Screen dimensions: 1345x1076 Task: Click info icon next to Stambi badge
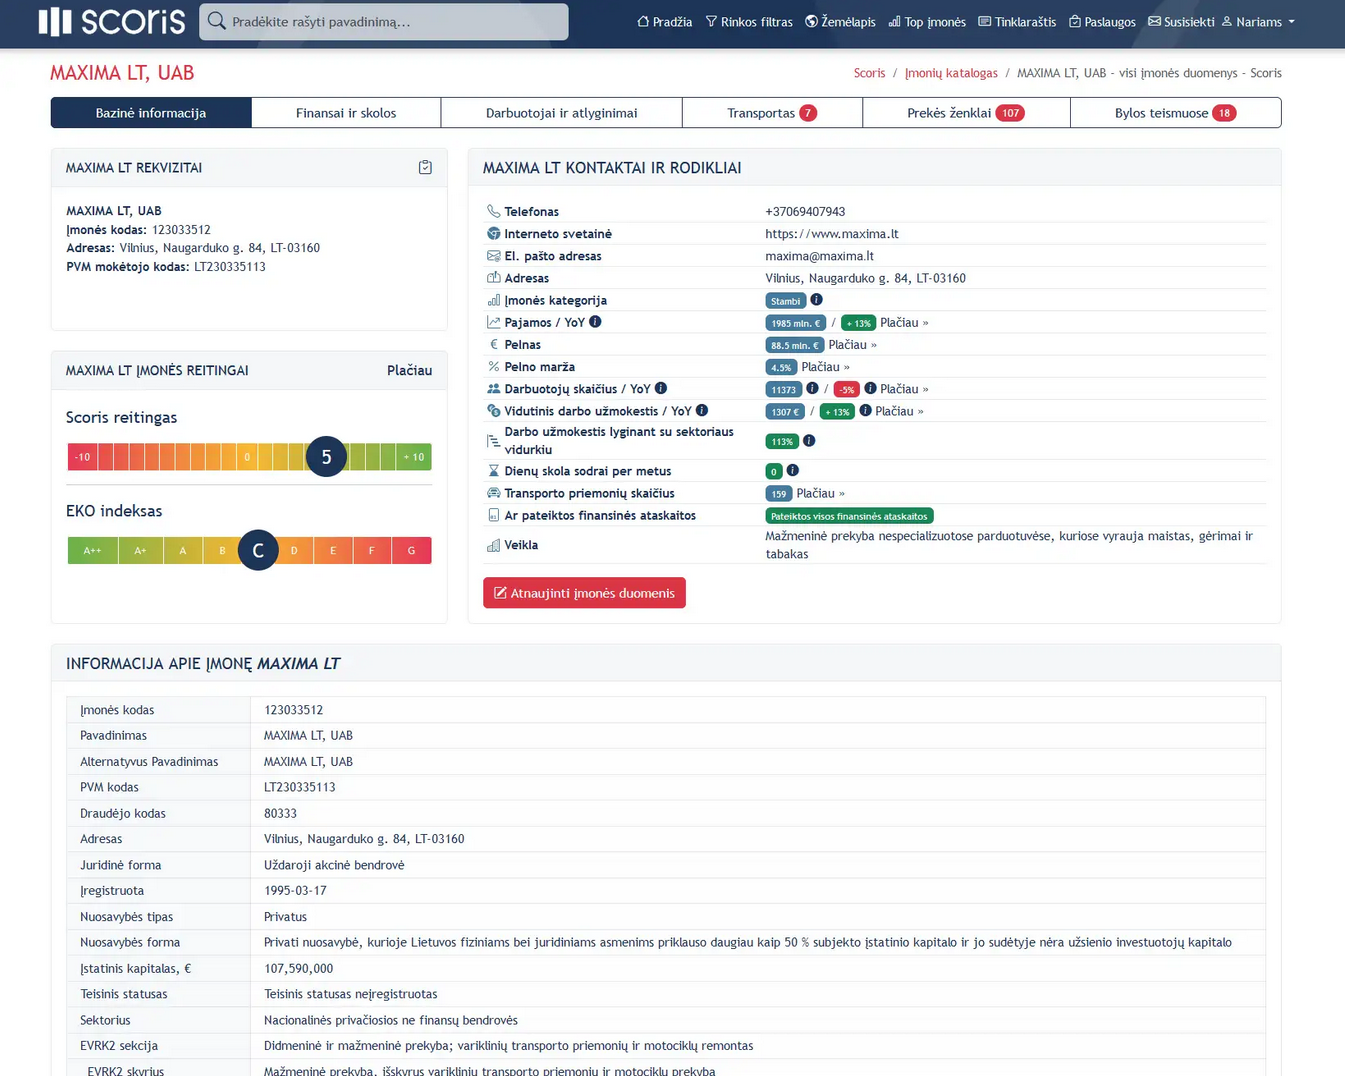coord(816,300)
